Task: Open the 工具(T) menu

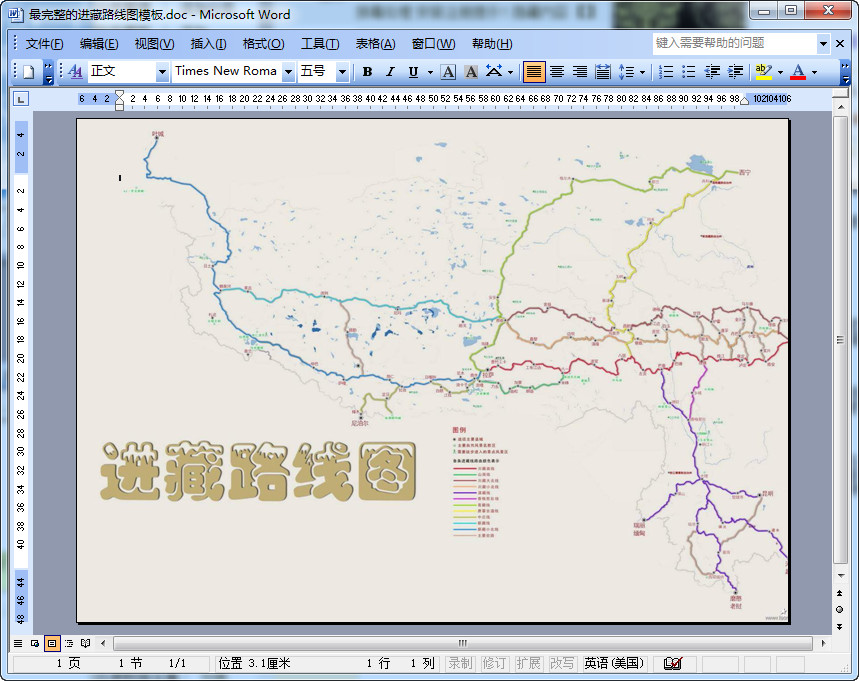Action: [320, 44]
